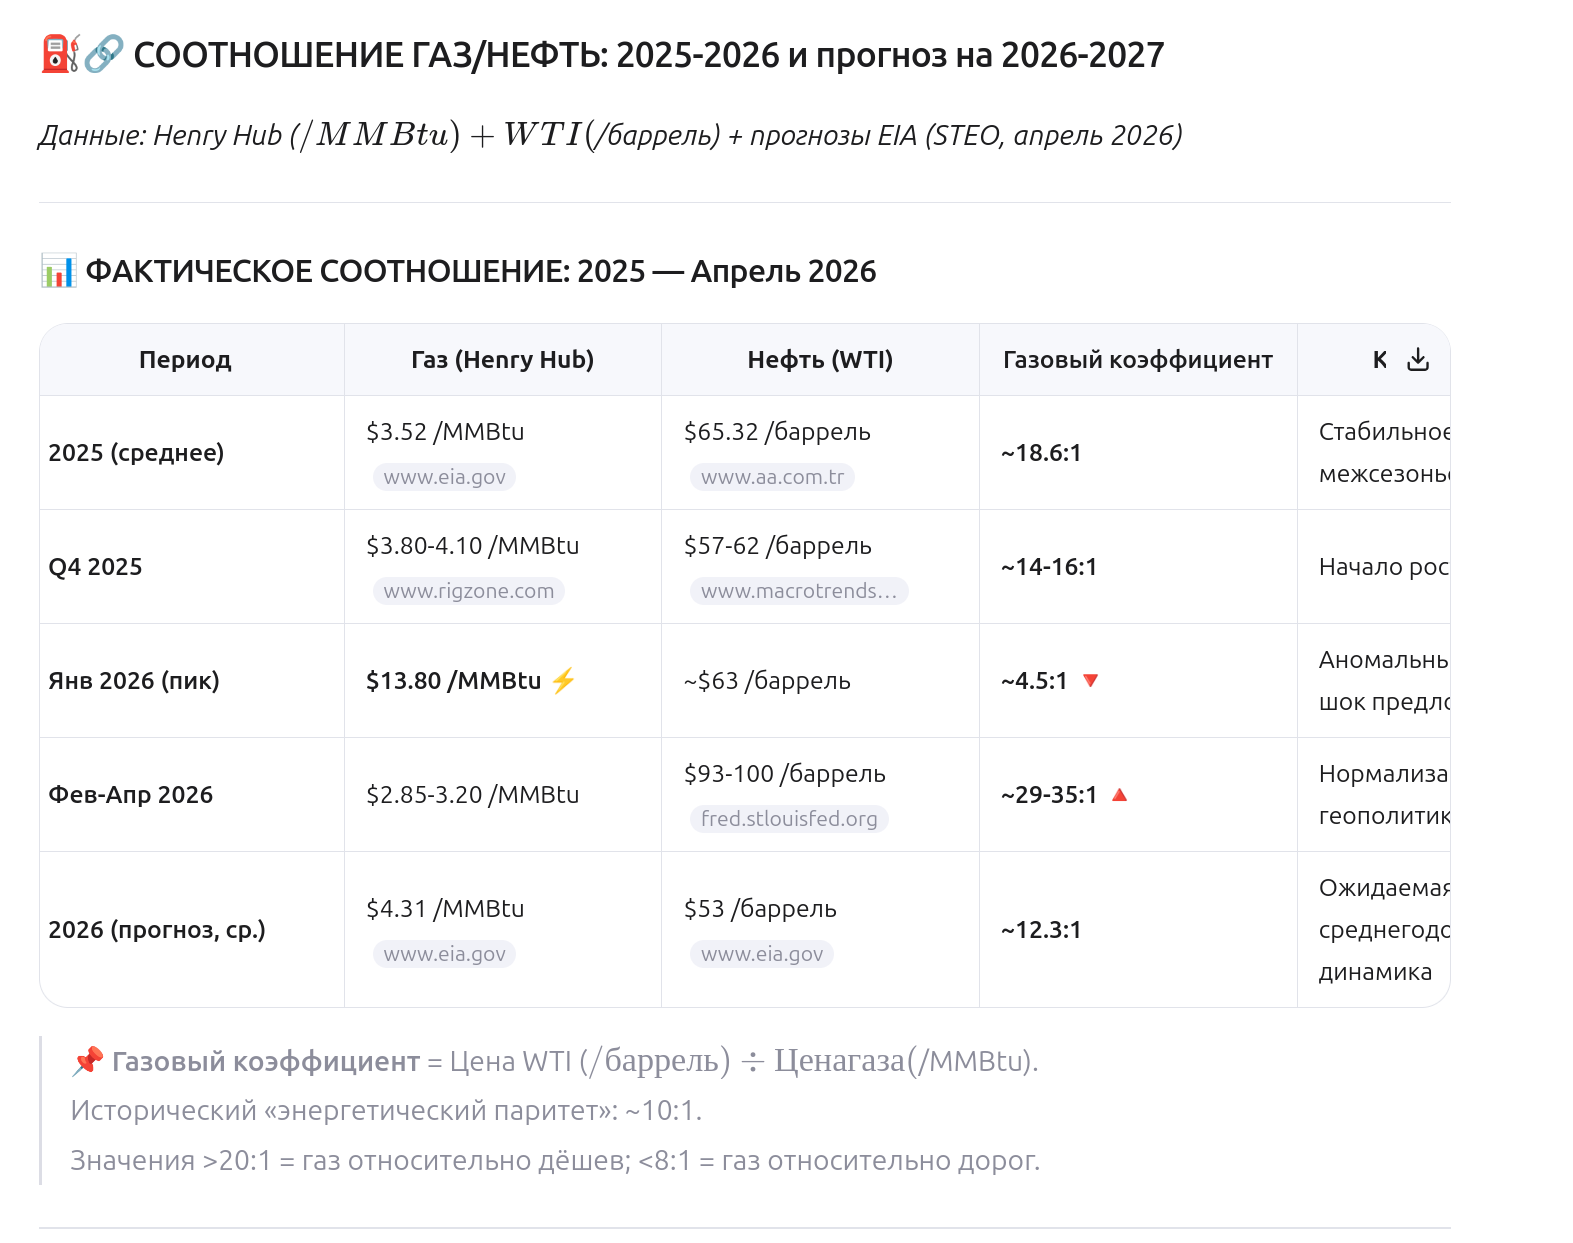The image size is (1573, 1243).
Task: Open the fred.stlouisfed.org source chip
Action: tap(788, 819)
